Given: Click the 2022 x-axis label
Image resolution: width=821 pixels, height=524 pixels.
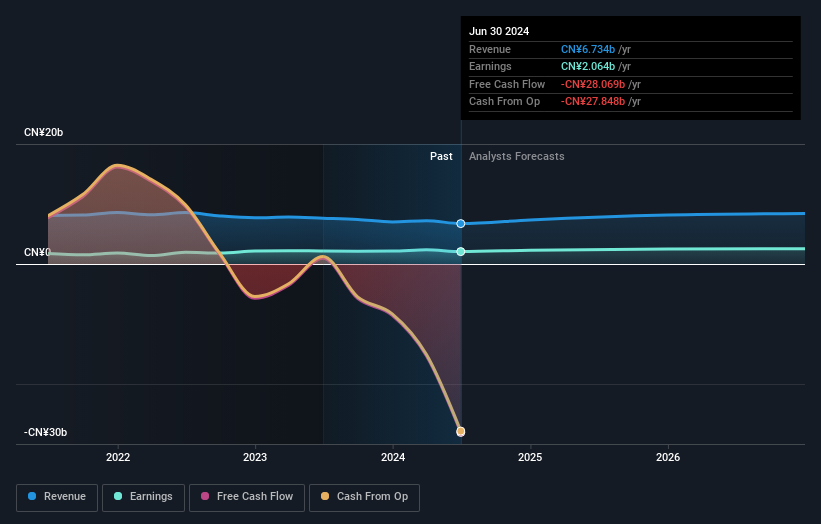Looking at the screenshot, I should pyautogui.click(x=118, y=457).
